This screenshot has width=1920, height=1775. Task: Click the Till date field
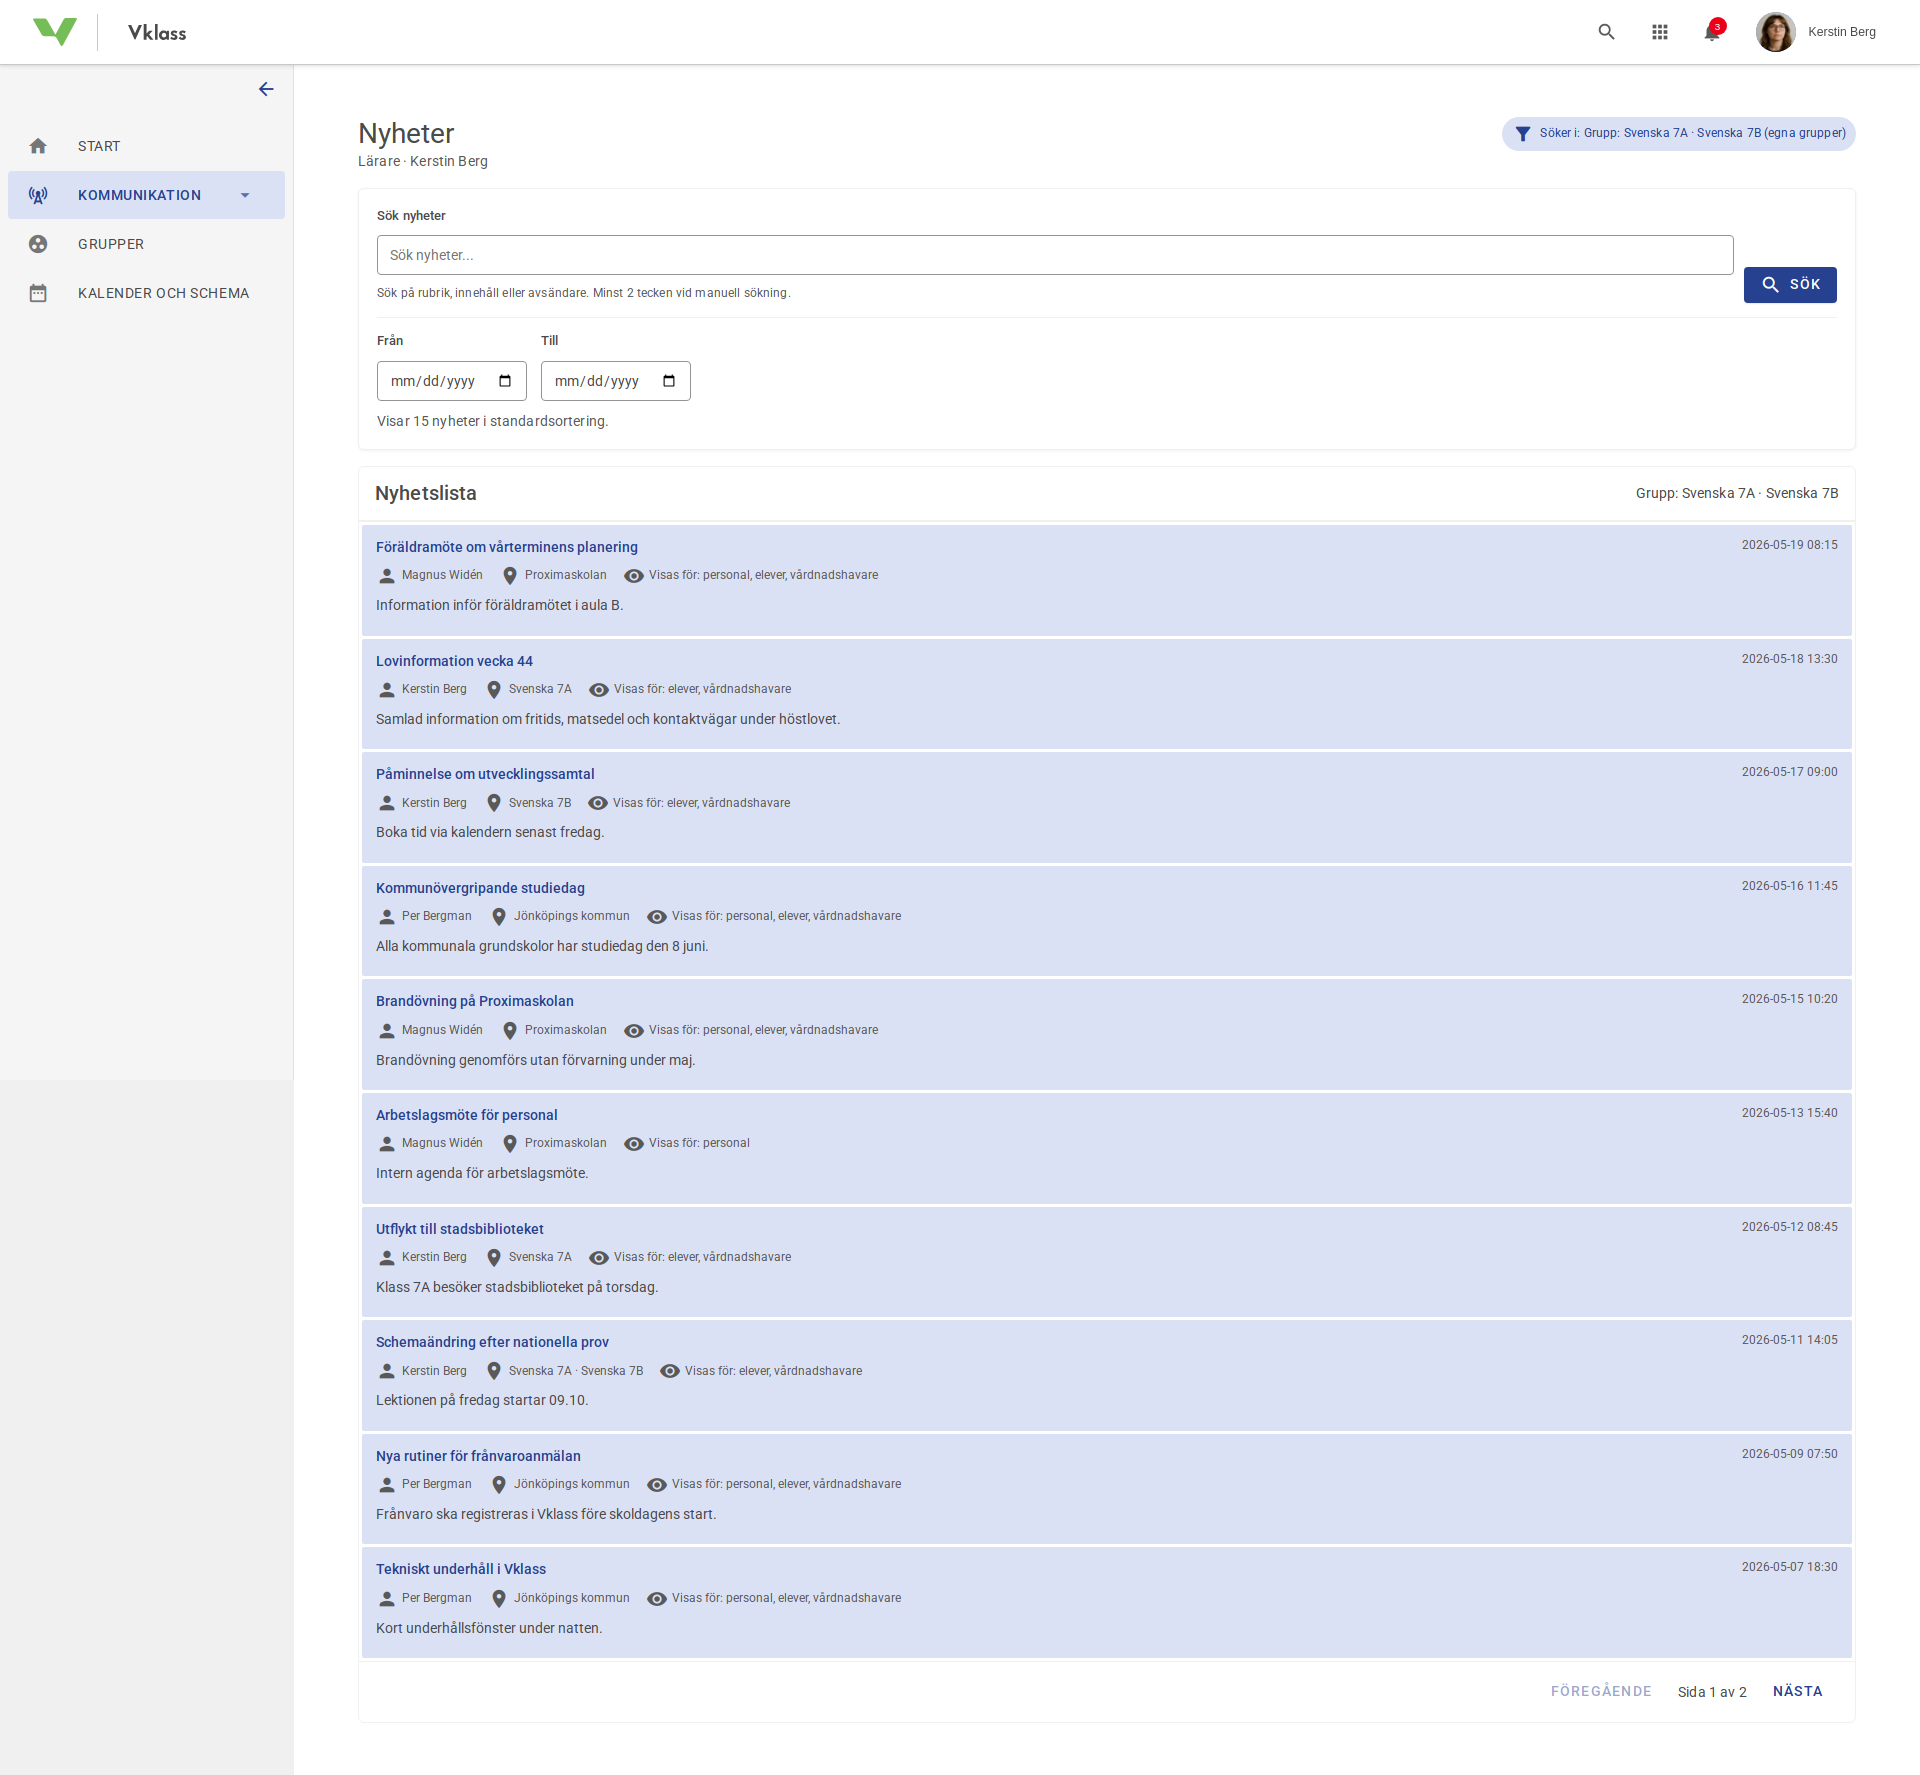pyautogui.click(x=615, y=381)
